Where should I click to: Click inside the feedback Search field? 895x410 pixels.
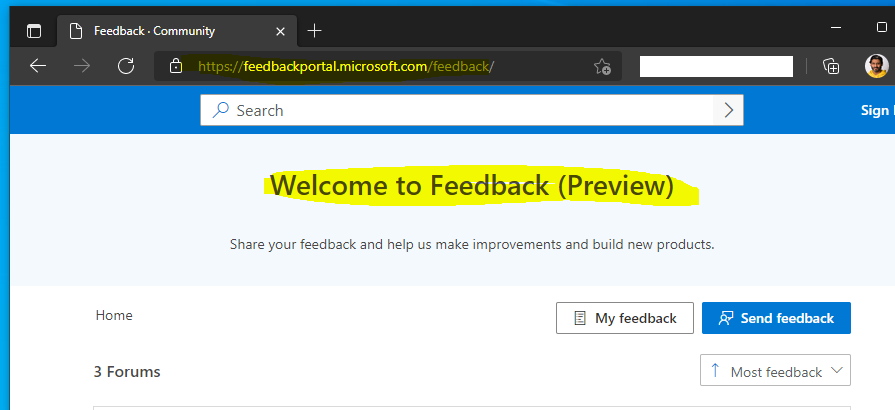(471, 110)
